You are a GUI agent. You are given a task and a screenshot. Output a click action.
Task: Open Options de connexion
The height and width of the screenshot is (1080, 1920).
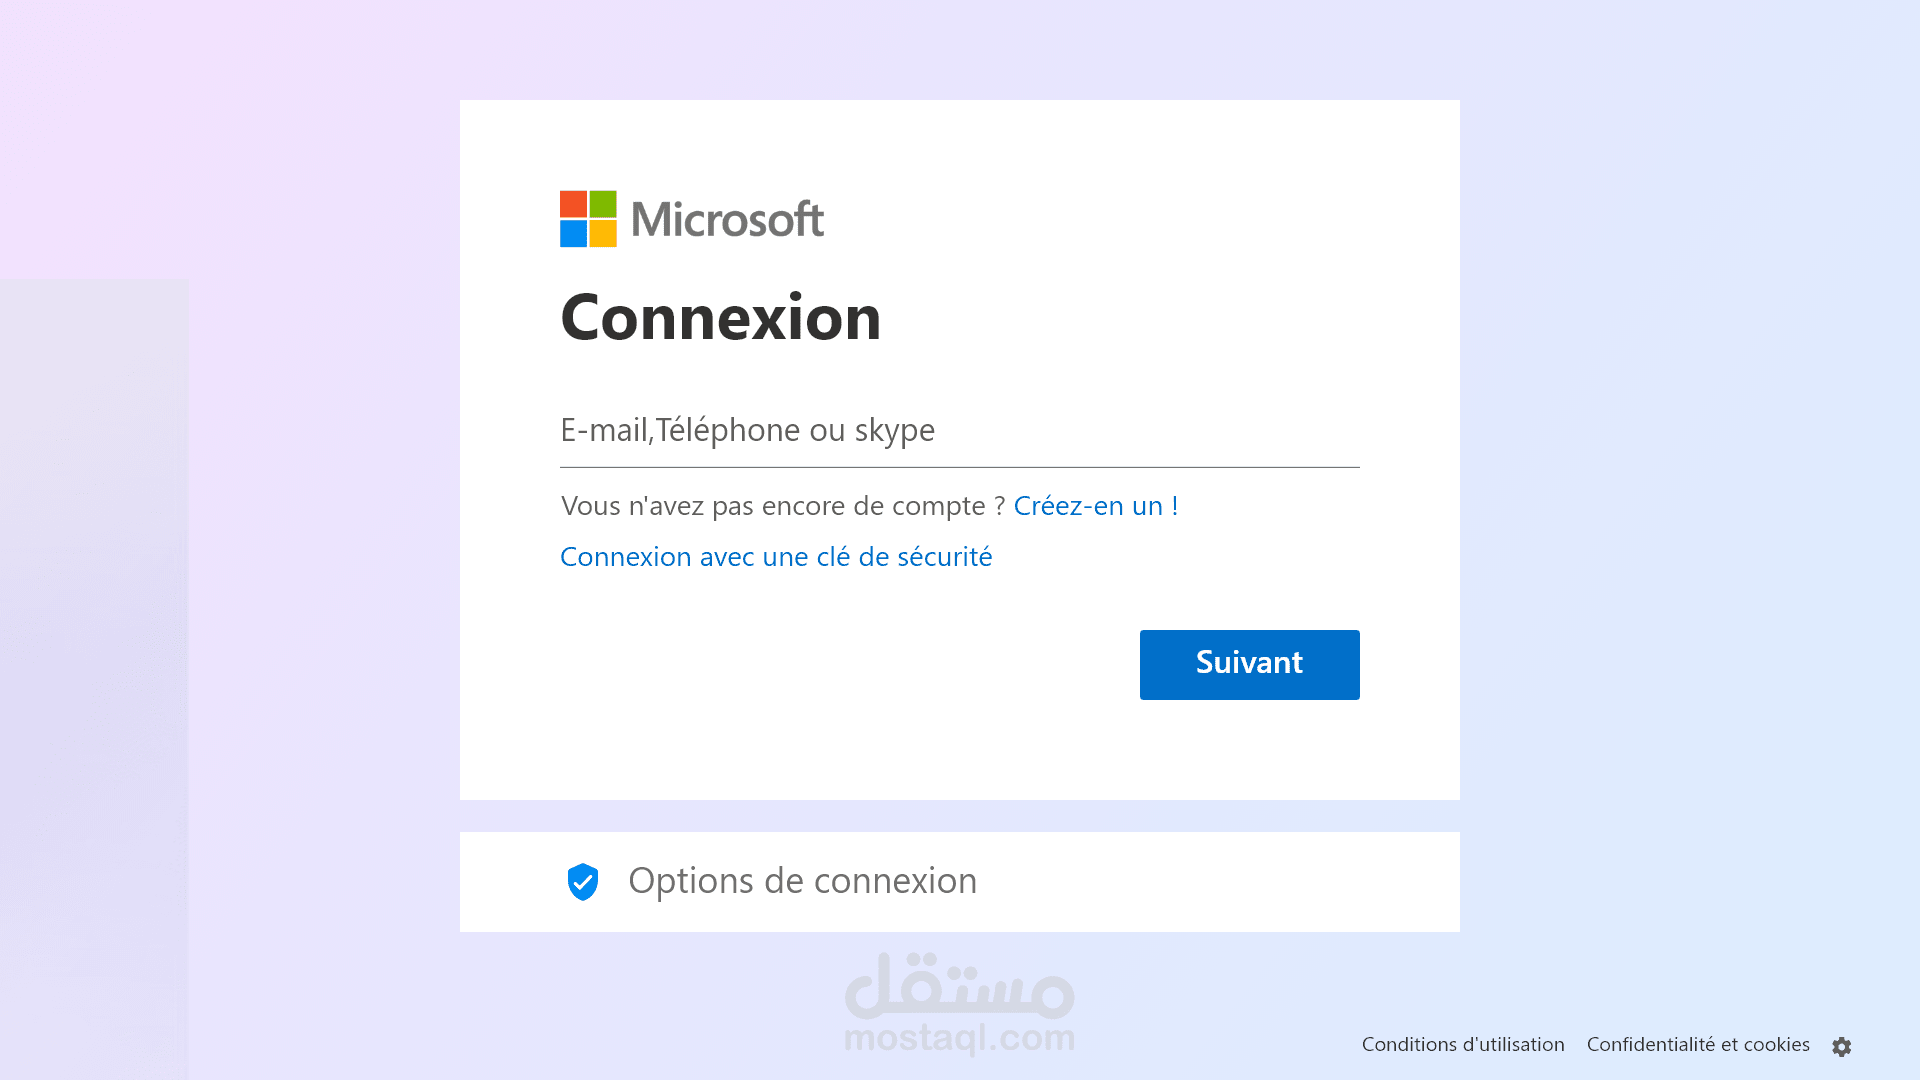[x=802, y=881]
